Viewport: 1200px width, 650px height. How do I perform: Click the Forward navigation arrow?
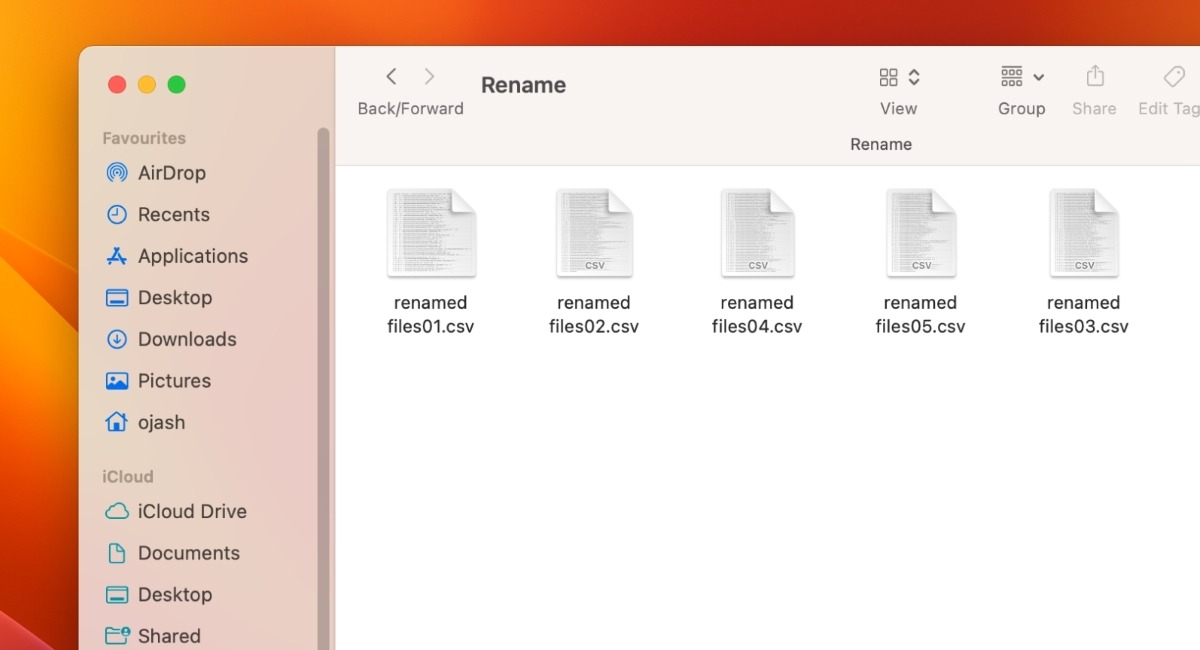[x=428, y=76]
